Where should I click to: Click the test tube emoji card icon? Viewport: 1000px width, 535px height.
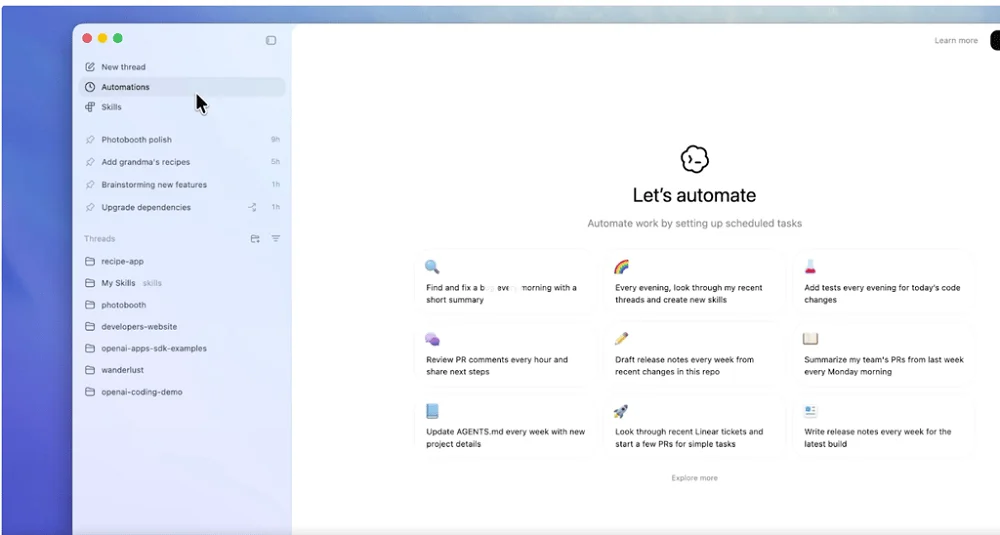point(810,267)
